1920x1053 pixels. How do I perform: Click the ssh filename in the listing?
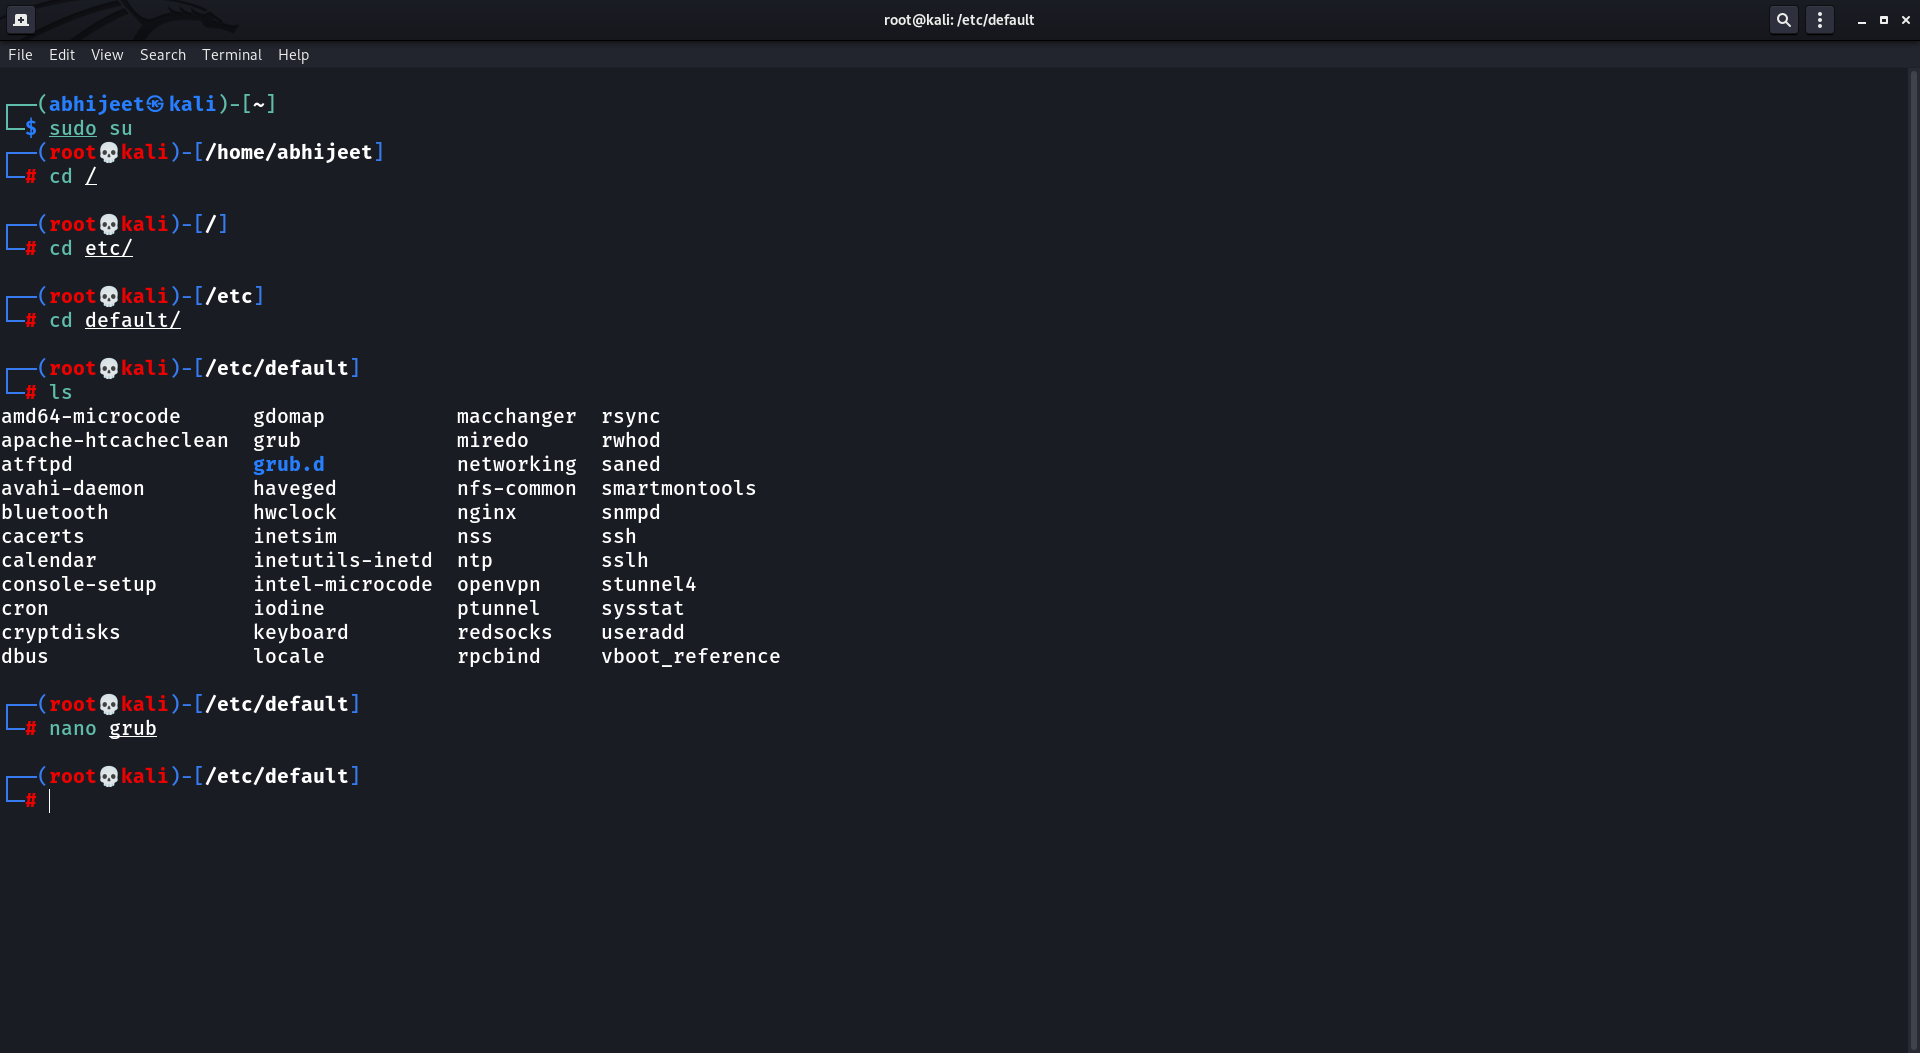tap(619, 536)
